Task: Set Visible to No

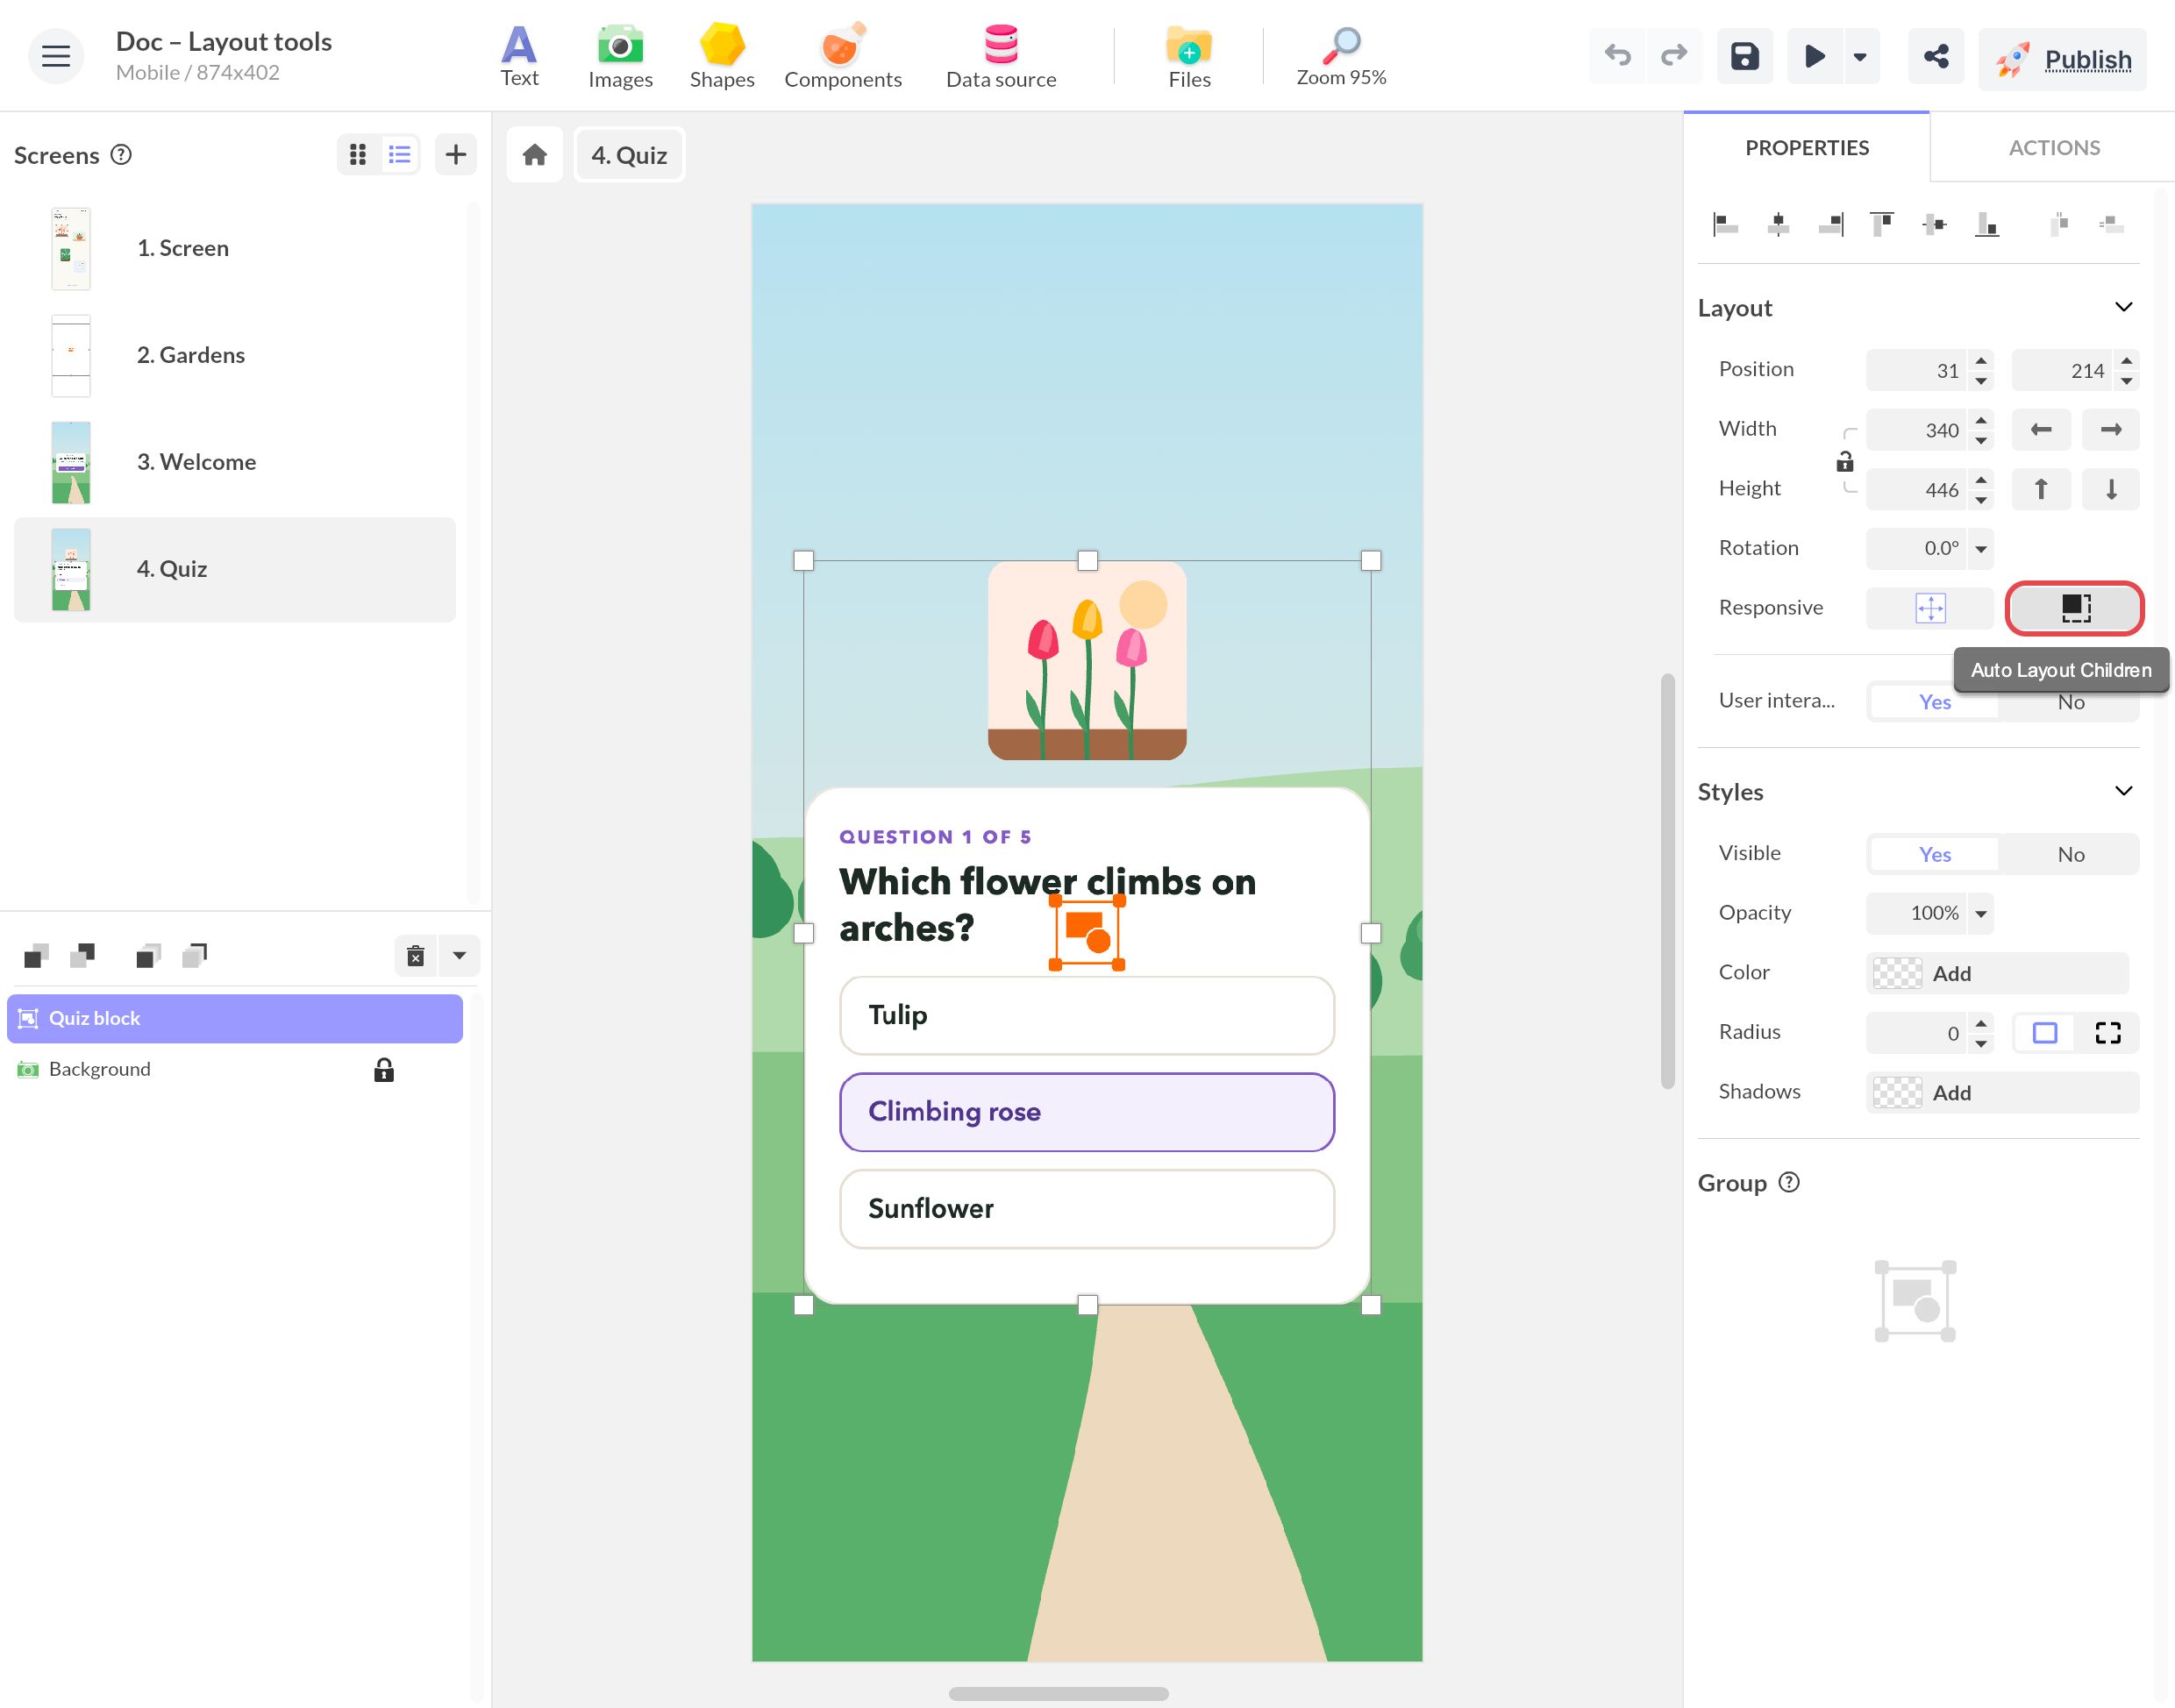Action: pos(2070,854)
